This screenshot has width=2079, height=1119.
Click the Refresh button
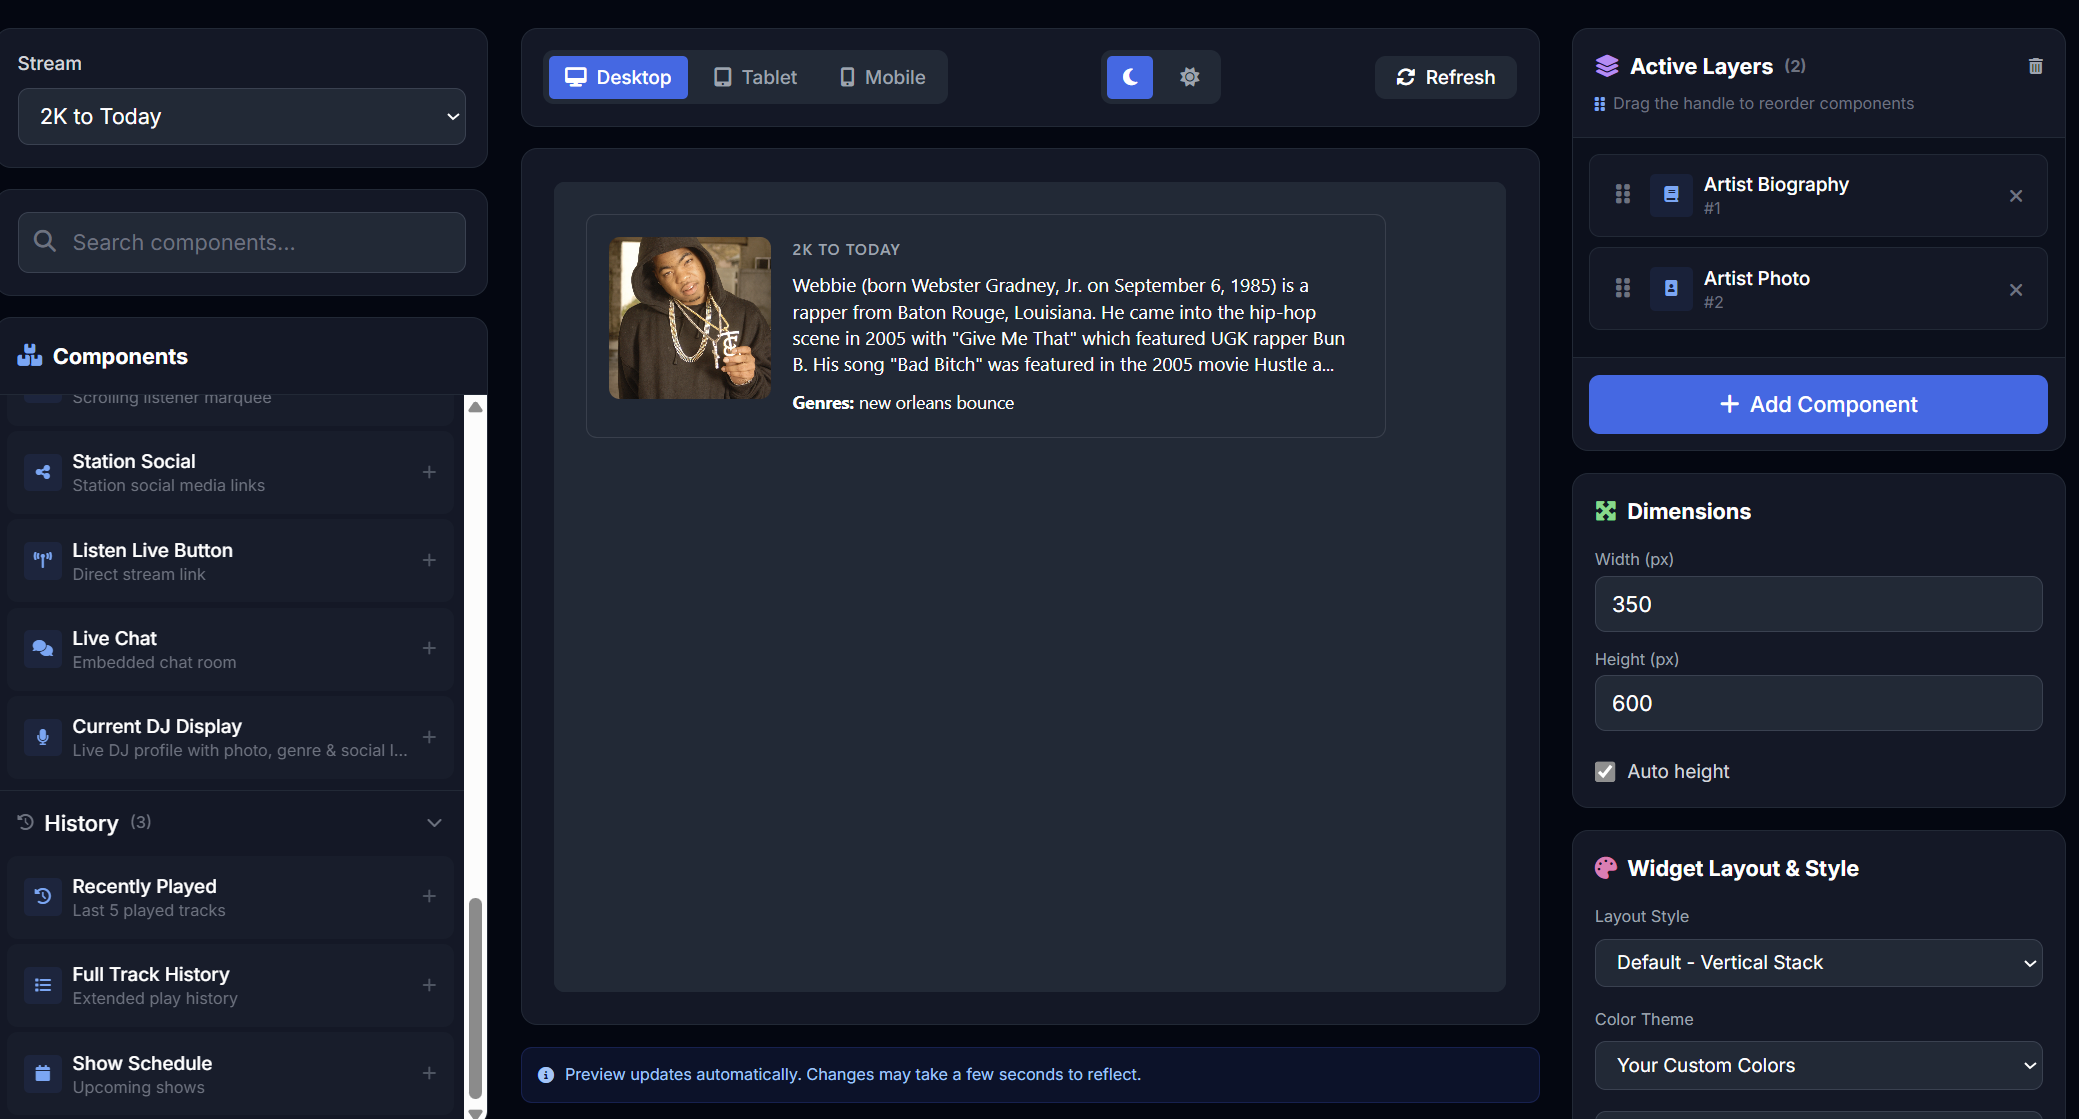1444,77
